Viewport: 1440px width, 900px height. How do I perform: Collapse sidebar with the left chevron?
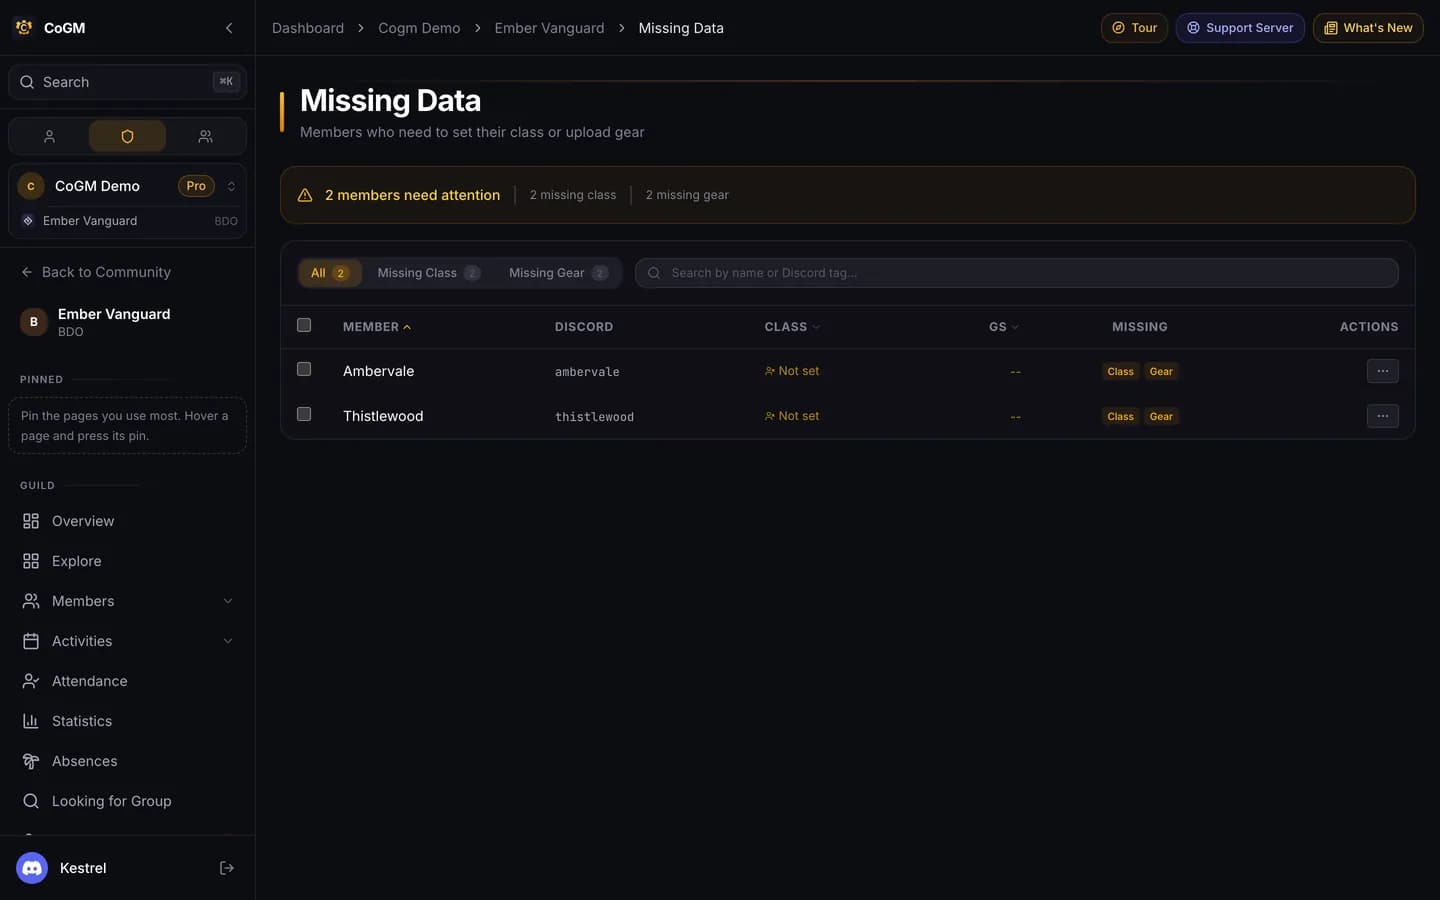(229, 28)
